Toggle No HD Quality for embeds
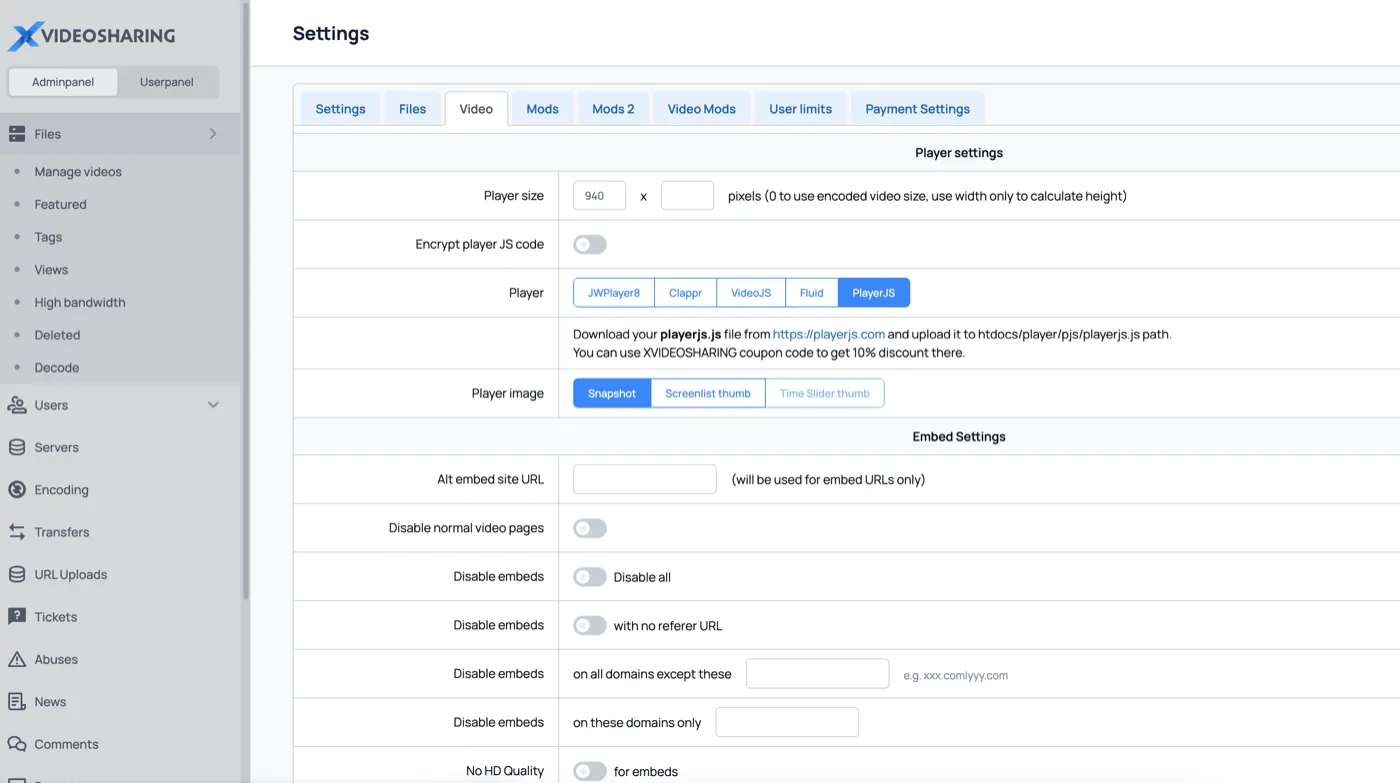Image resolution: width=1400 pixels, height=783 pixels. (590, 771)
